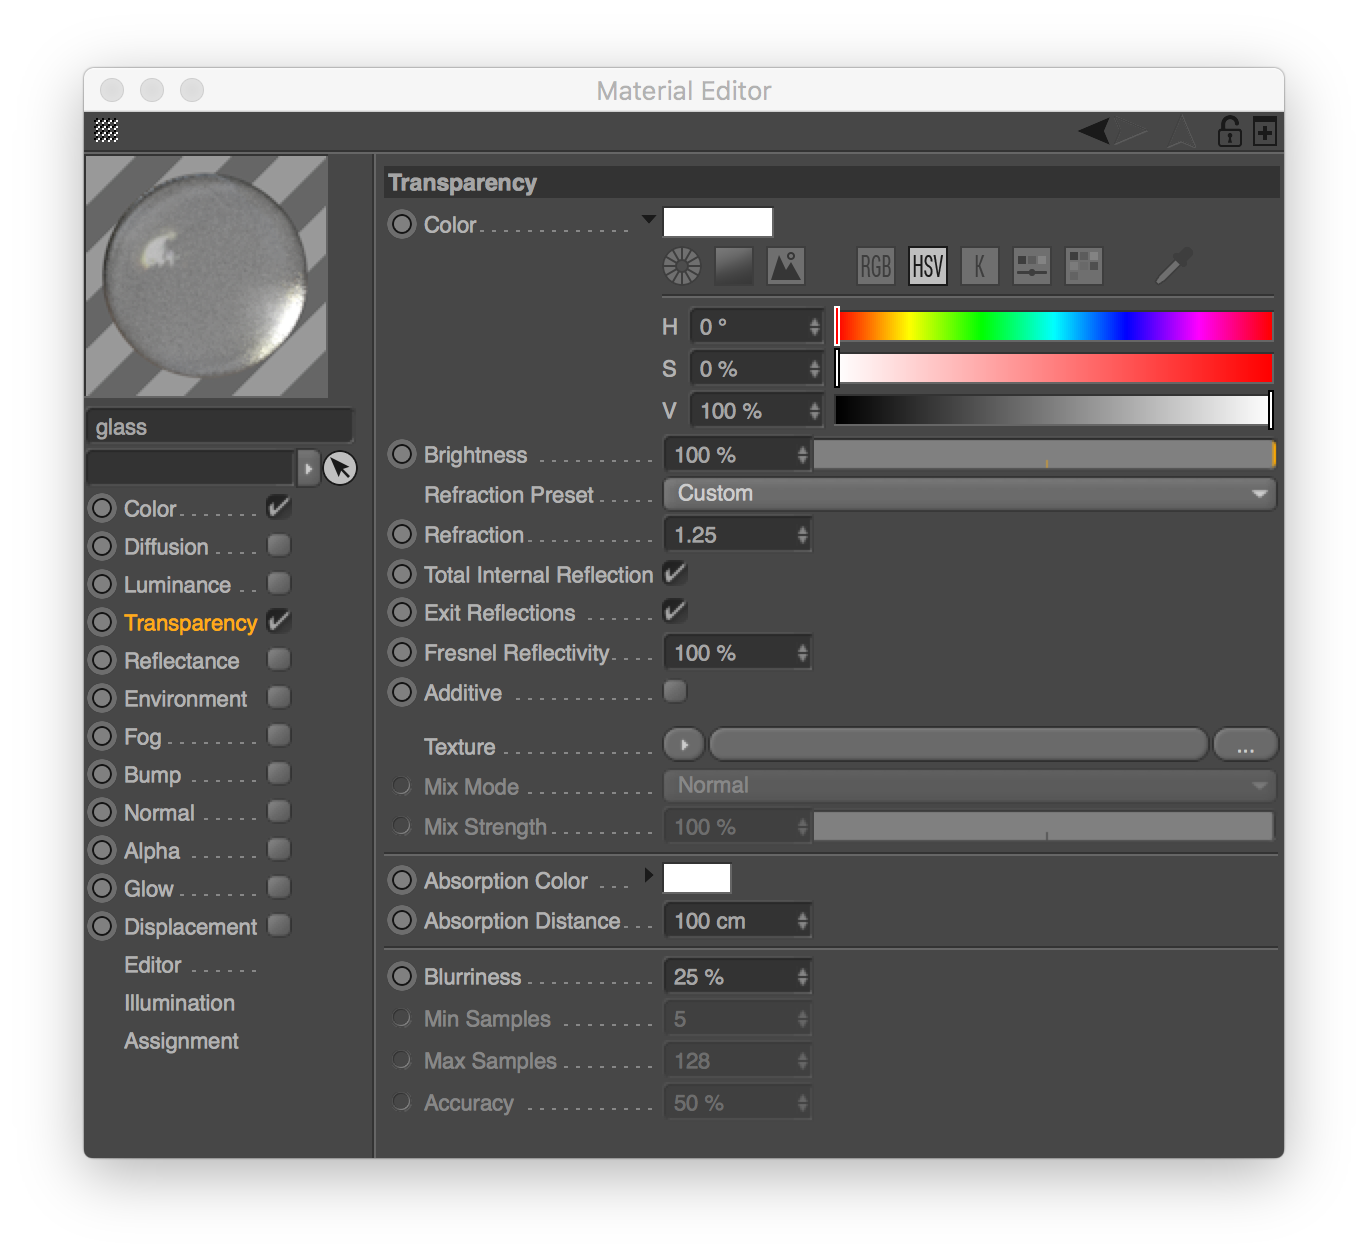
Task: Open the color wheel picker mode
Action: pos(681,266)
